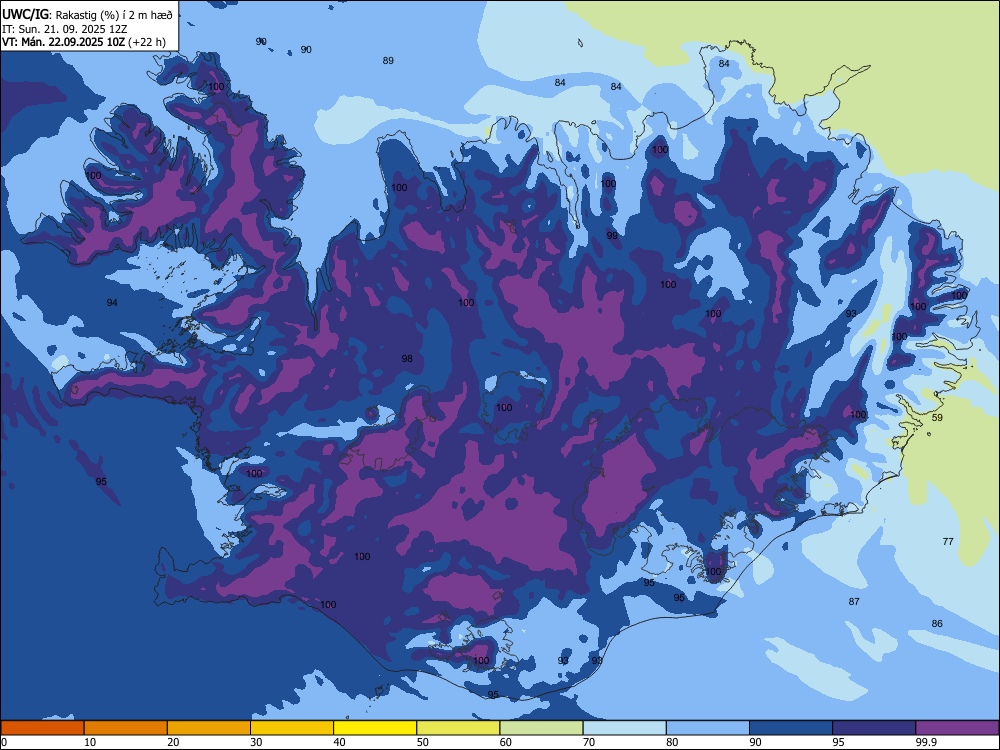
Task: Click the humidity value '94' on the map
Action: pos(112,302)
